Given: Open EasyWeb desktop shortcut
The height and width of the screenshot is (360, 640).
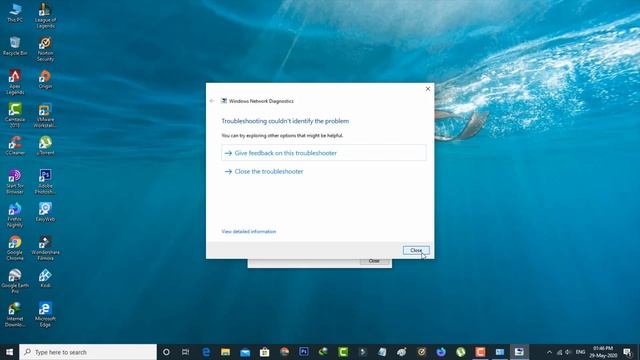Looking at the screenshot, I should click(x=45, y=212).
